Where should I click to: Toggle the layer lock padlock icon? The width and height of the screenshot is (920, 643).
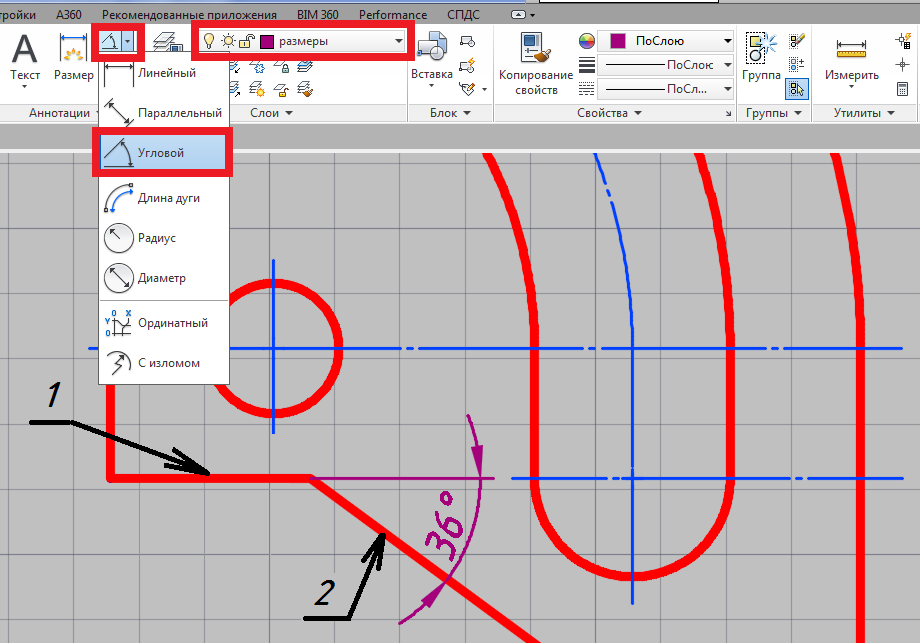[247, 42]
